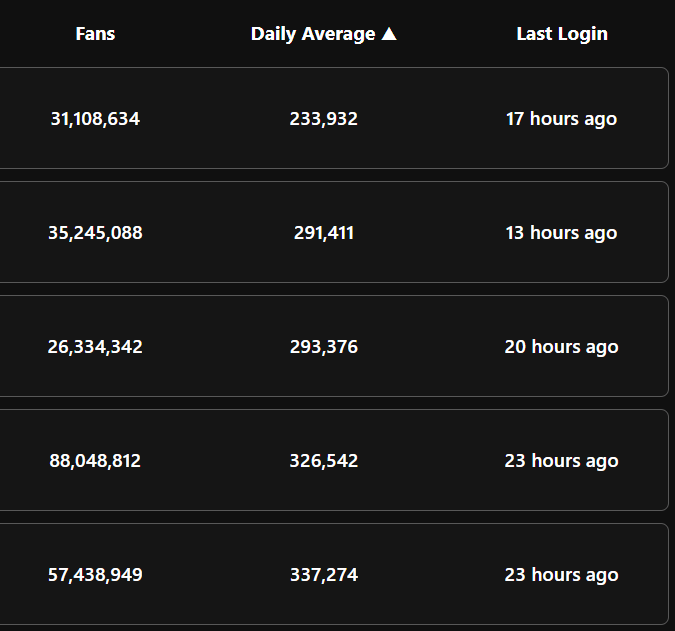This screenshot has width=675, height=631.
Task: Click 23 hours ago in the 57,438,949 row
Action: pyautogui.click(x=561, y=575)
